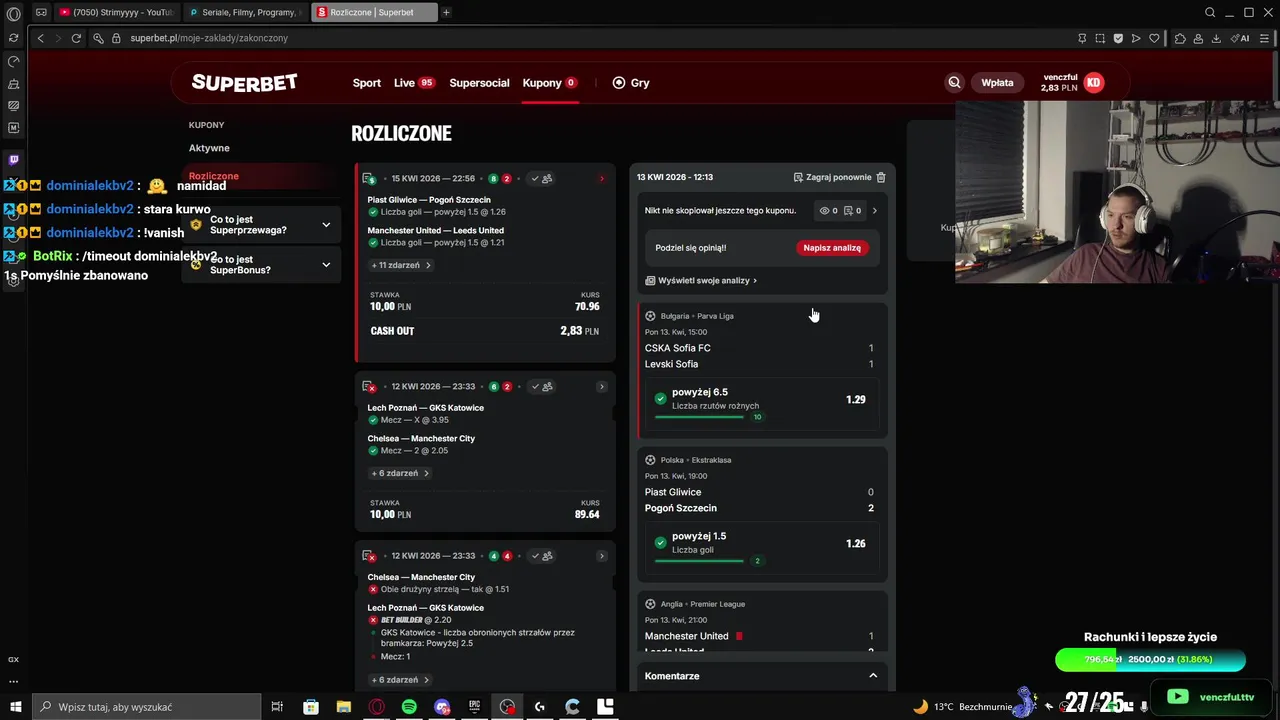Open Epic Games launcher in taskbar
Viewport: 1280px width, 720px height.
(474, 707)
